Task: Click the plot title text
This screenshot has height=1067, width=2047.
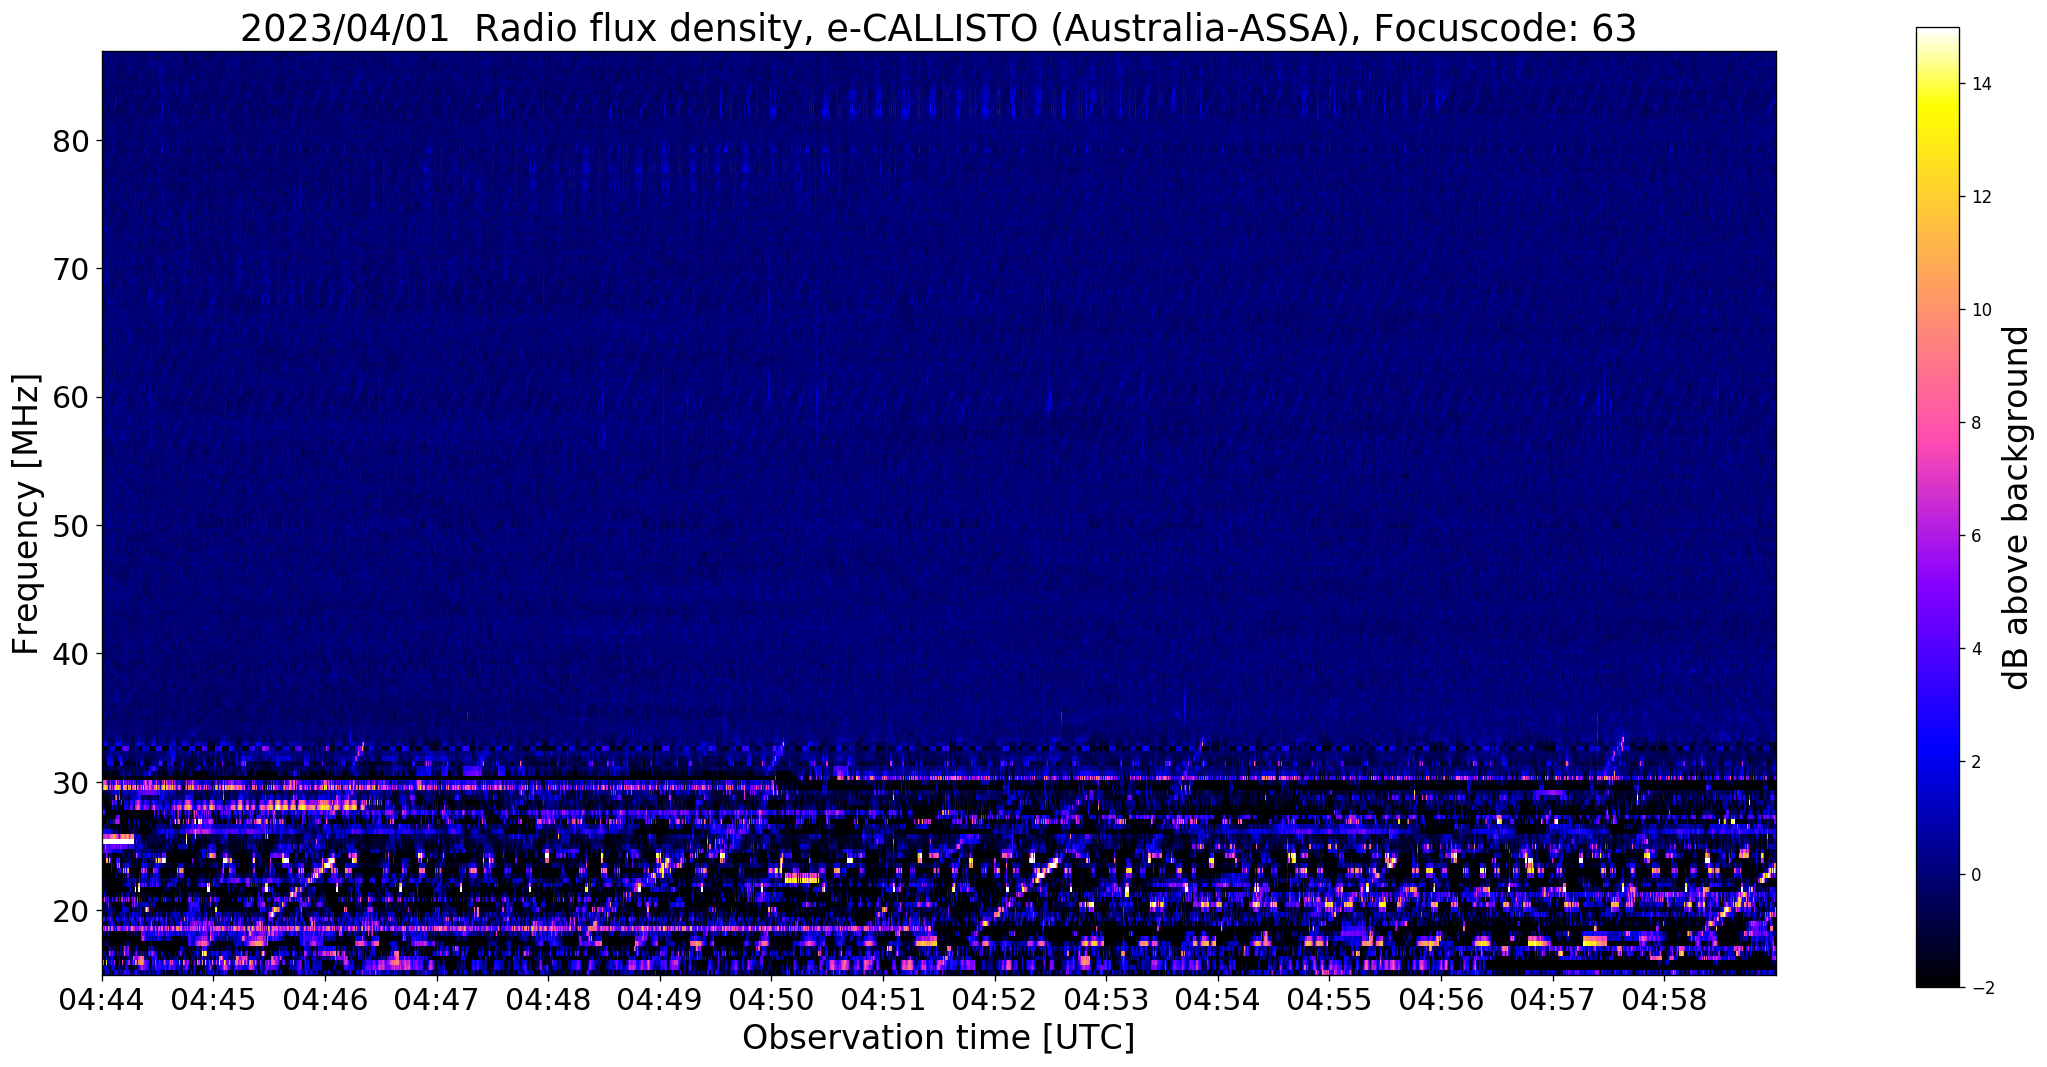Action: (938, 29)
